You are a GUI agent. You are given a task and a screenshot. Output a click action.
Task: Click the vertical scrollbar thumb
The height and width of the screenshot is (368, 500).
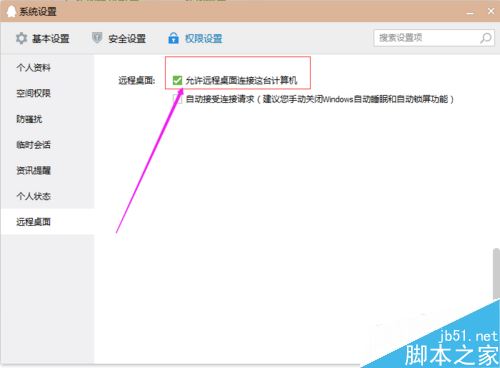click(x=496, y=274)
